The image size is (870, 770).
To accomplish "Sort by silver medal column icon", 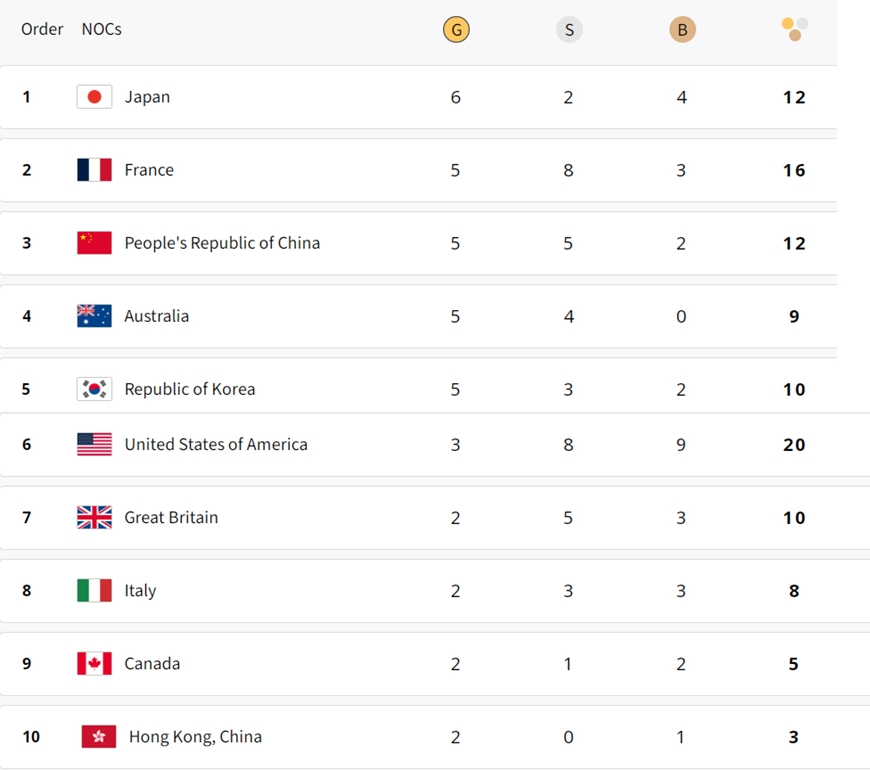I will pos(569,29).
